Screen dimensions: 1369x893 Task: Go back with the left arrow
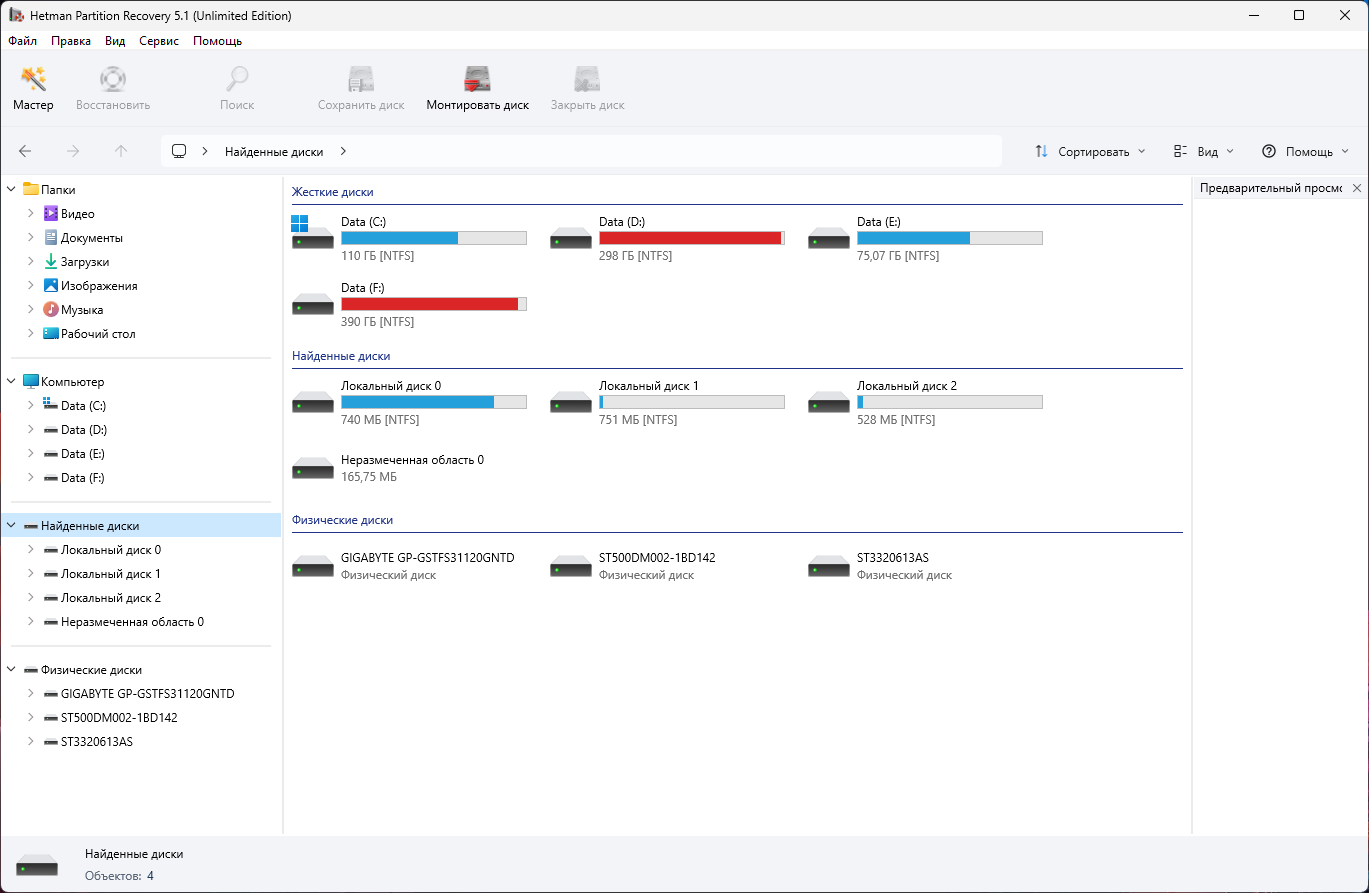pos(25,151)
